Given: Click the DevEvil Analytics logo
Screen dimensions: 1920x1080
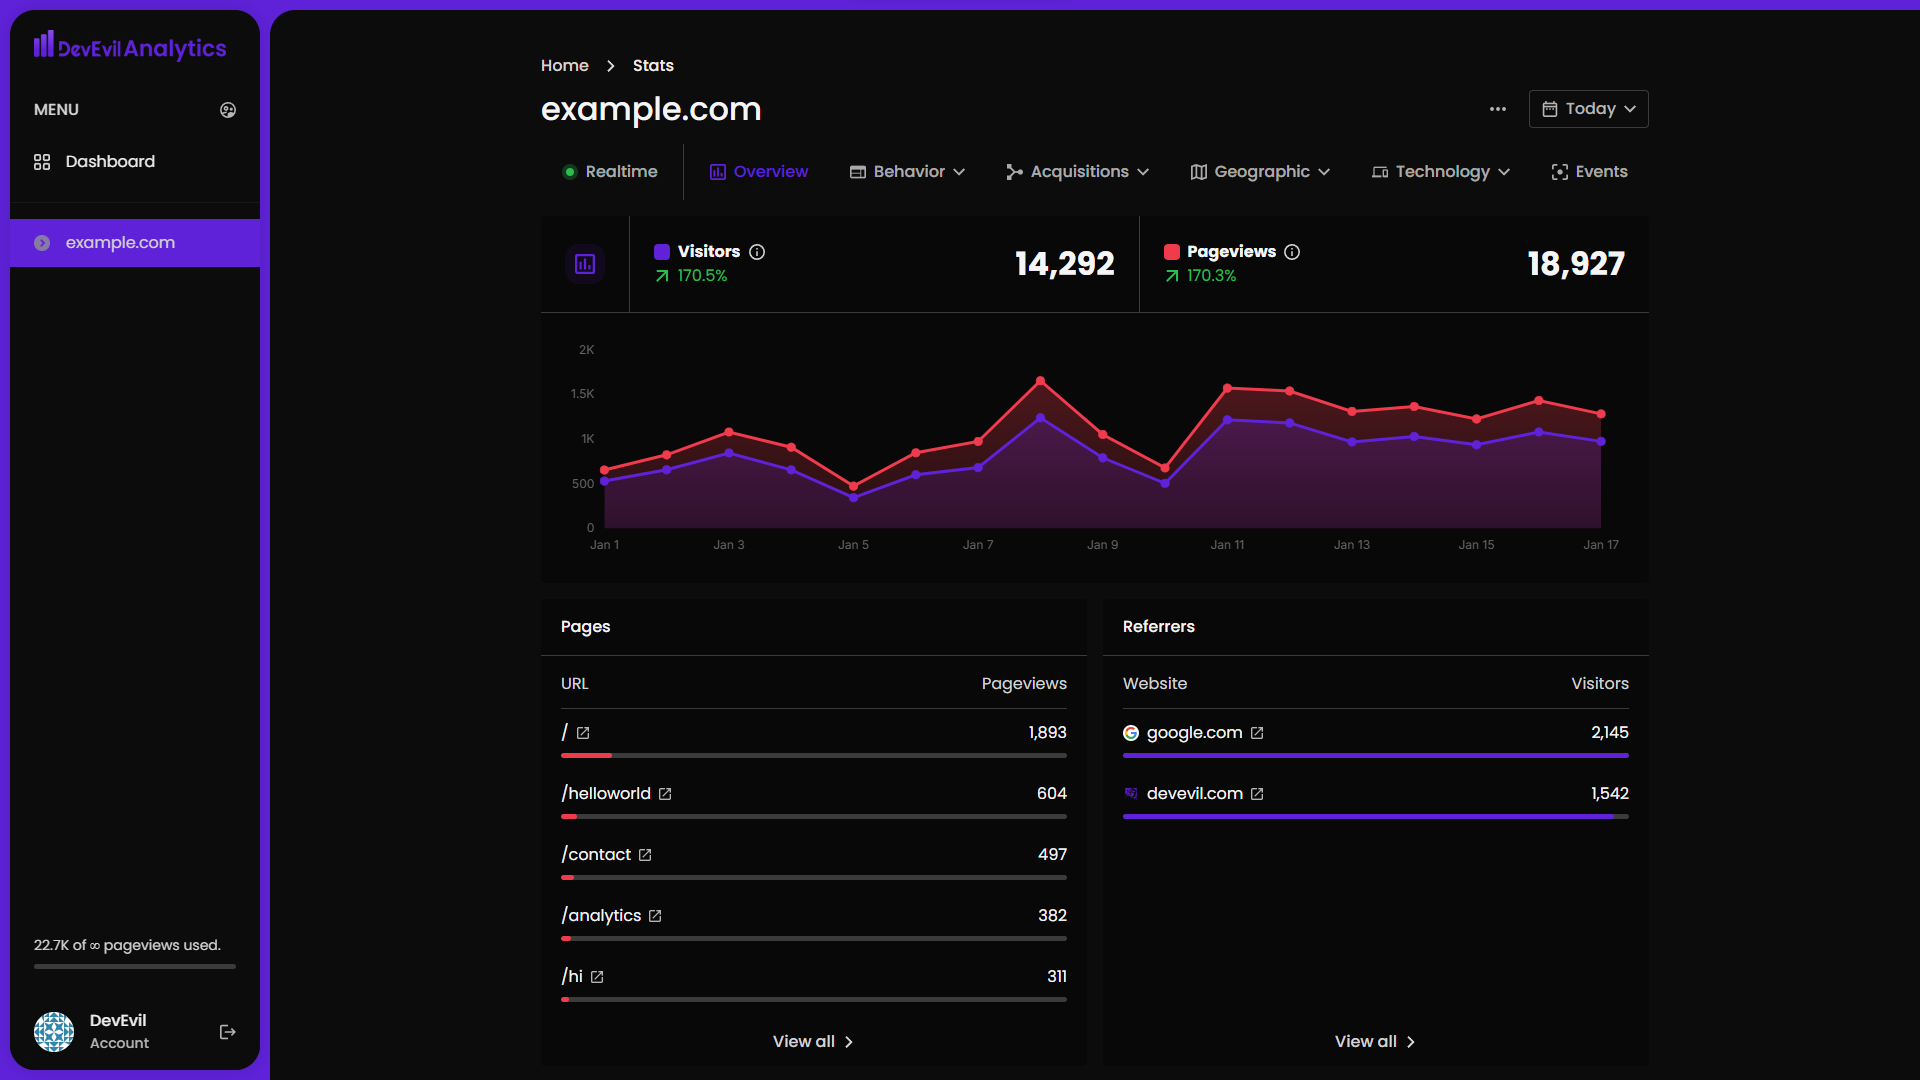Looking at the screenshot, I should tap(129, 46).
